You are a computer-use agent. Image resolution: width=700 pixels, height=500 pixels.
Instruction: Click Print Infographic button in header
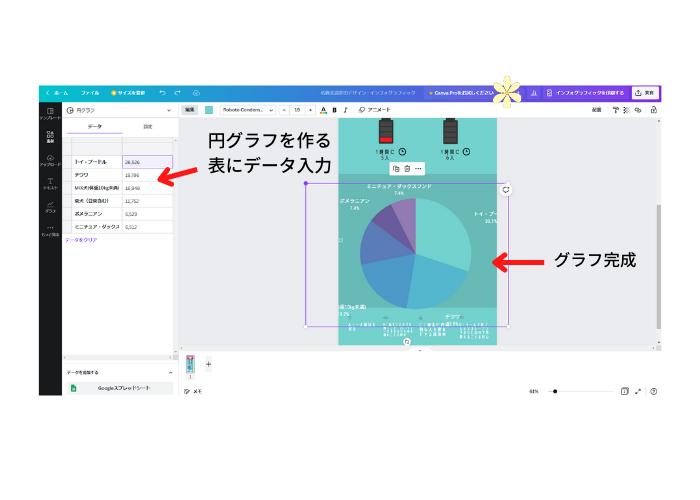pyautogui.click(x=585, y=93)
